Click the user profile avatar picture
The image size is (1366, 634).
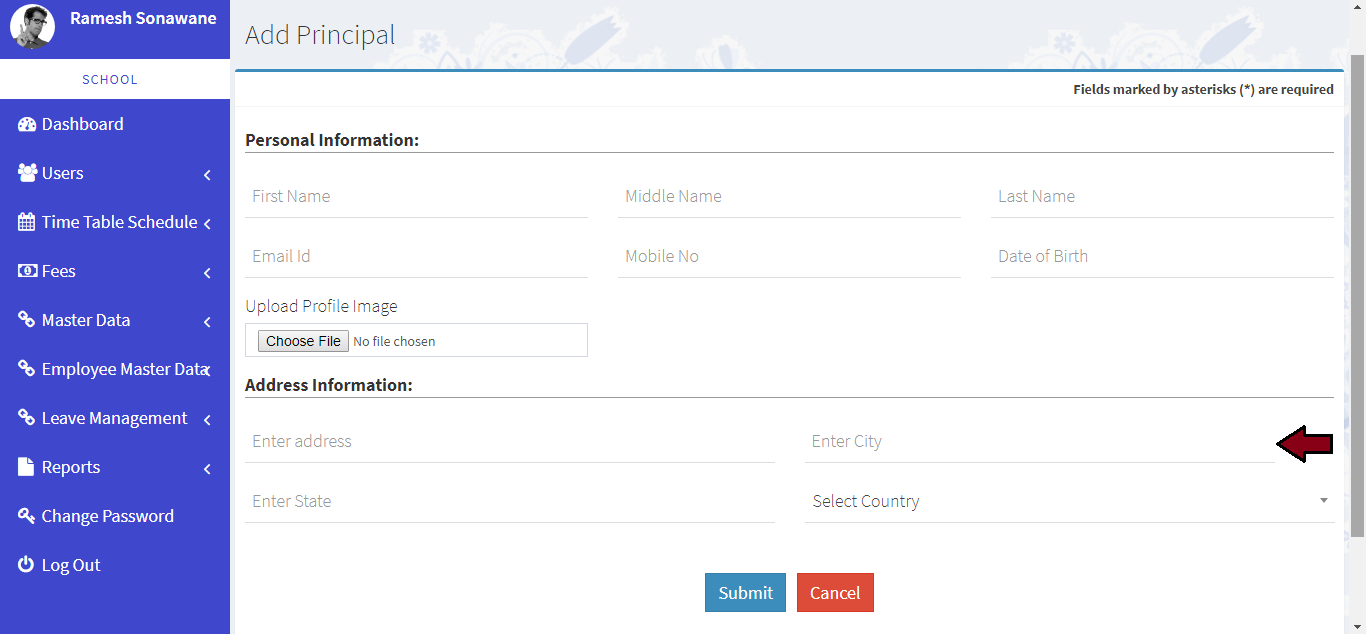[32, 27]
